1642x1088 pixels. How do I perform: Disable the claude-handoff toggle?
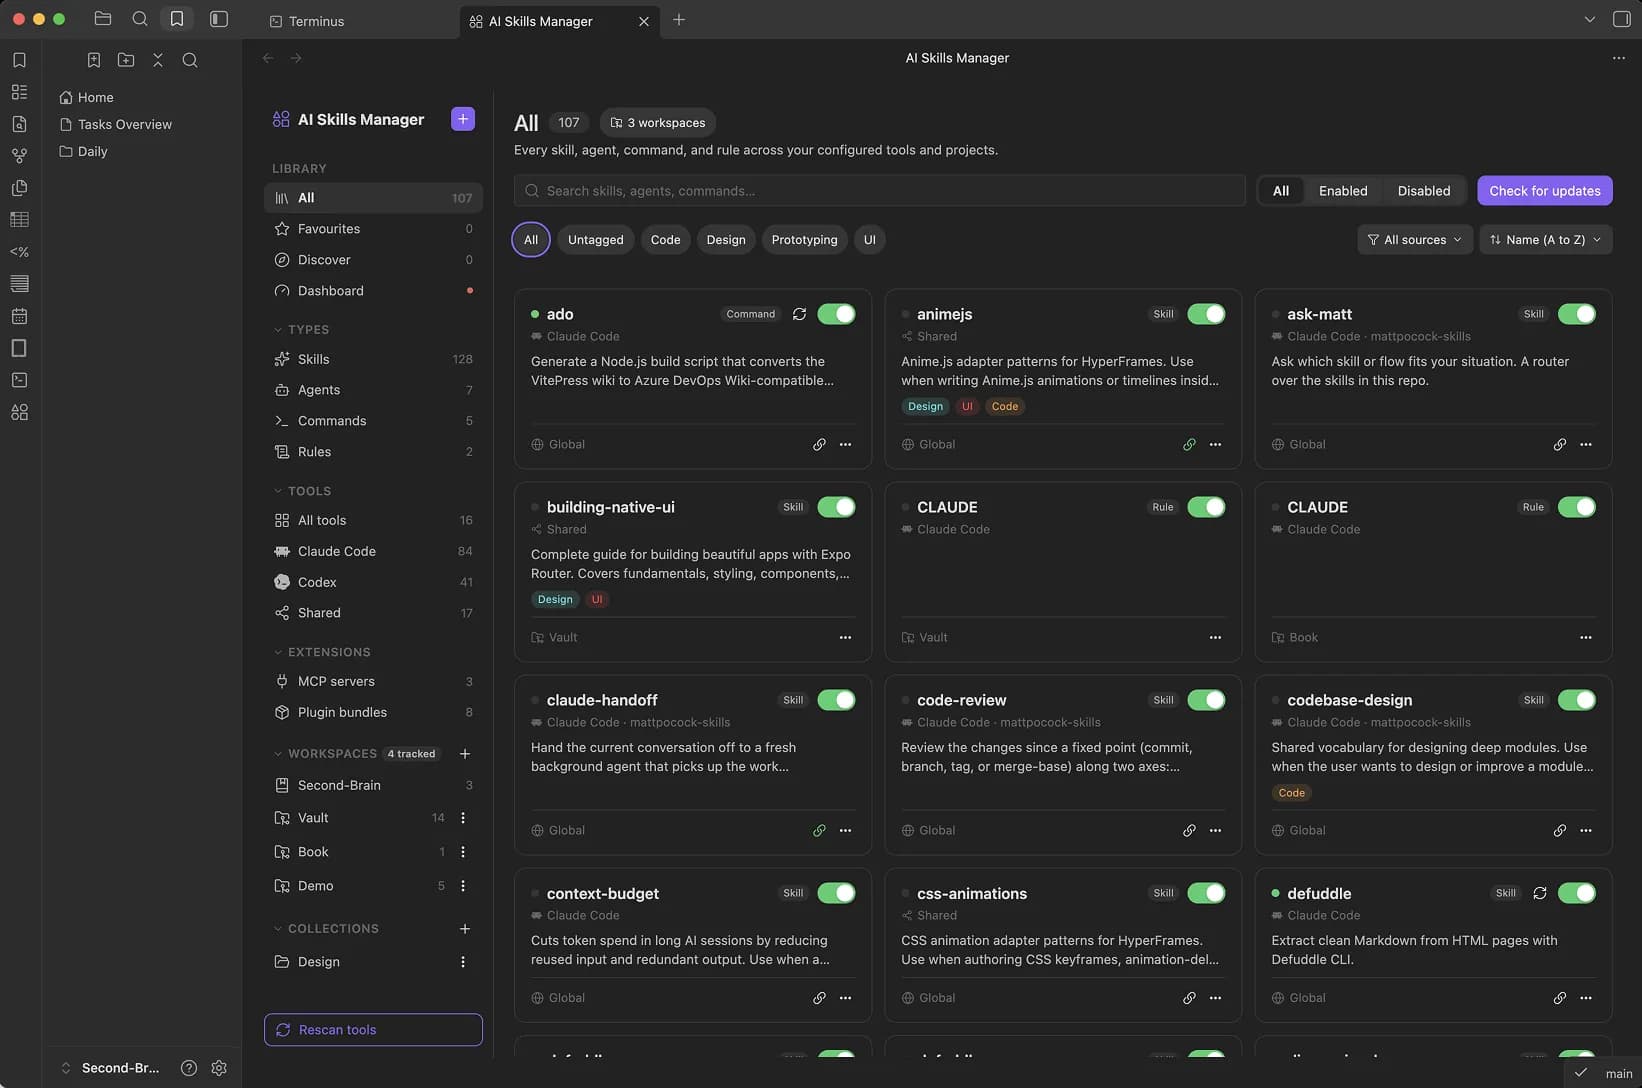click(x=836, y=700)
